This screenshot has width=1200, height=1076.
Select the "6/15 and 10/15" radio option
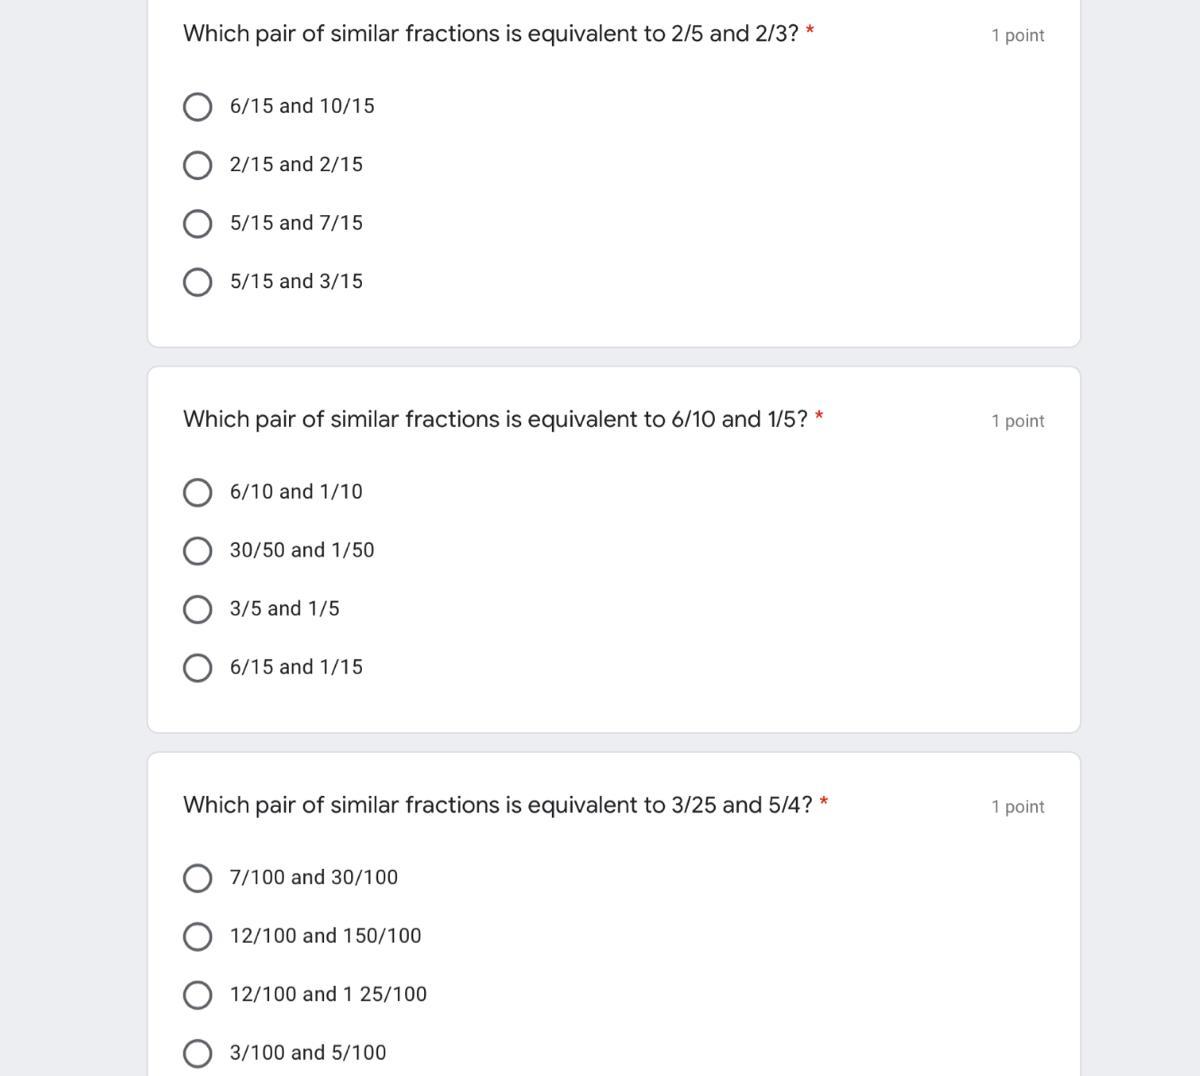tap(198, 107)
